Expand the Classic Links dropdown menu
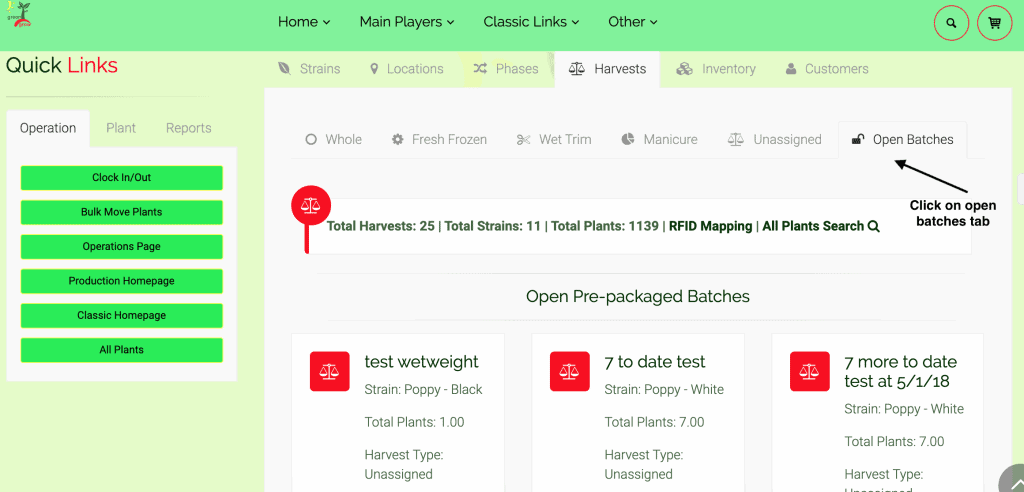Viewport: 1024px width, 492px height. pyautogui.click(x=531, y=22)
